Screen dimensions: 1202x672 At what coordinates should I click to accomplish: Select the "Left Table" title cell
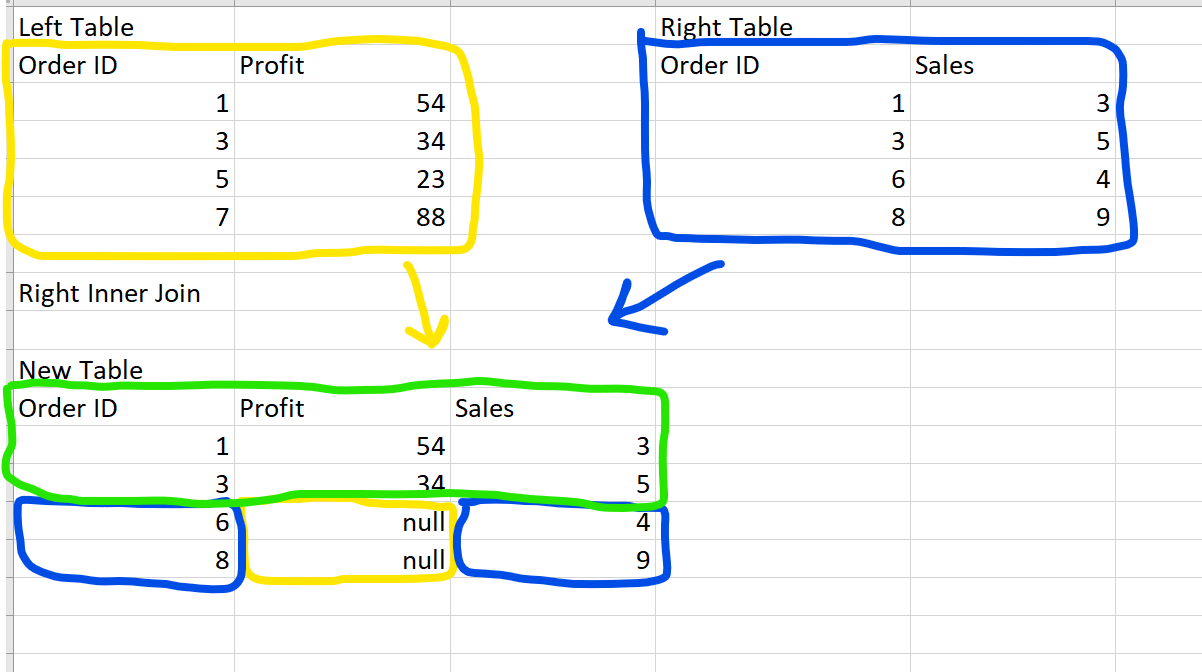(76, 27)
